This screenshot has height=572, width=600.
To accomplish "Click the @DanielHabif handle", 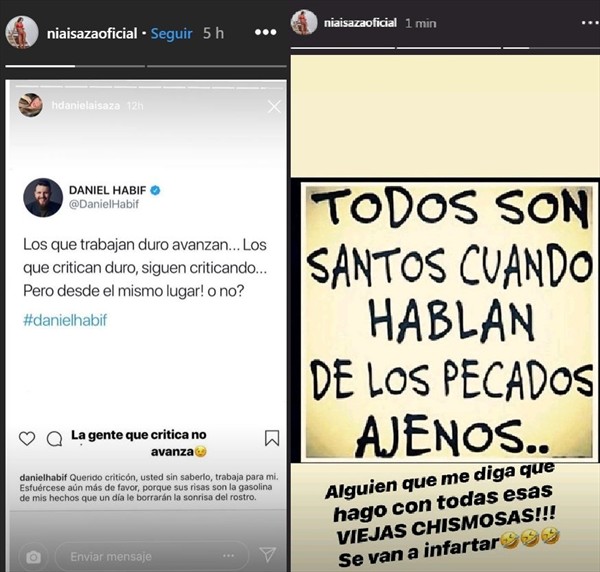I will [104, 204].
